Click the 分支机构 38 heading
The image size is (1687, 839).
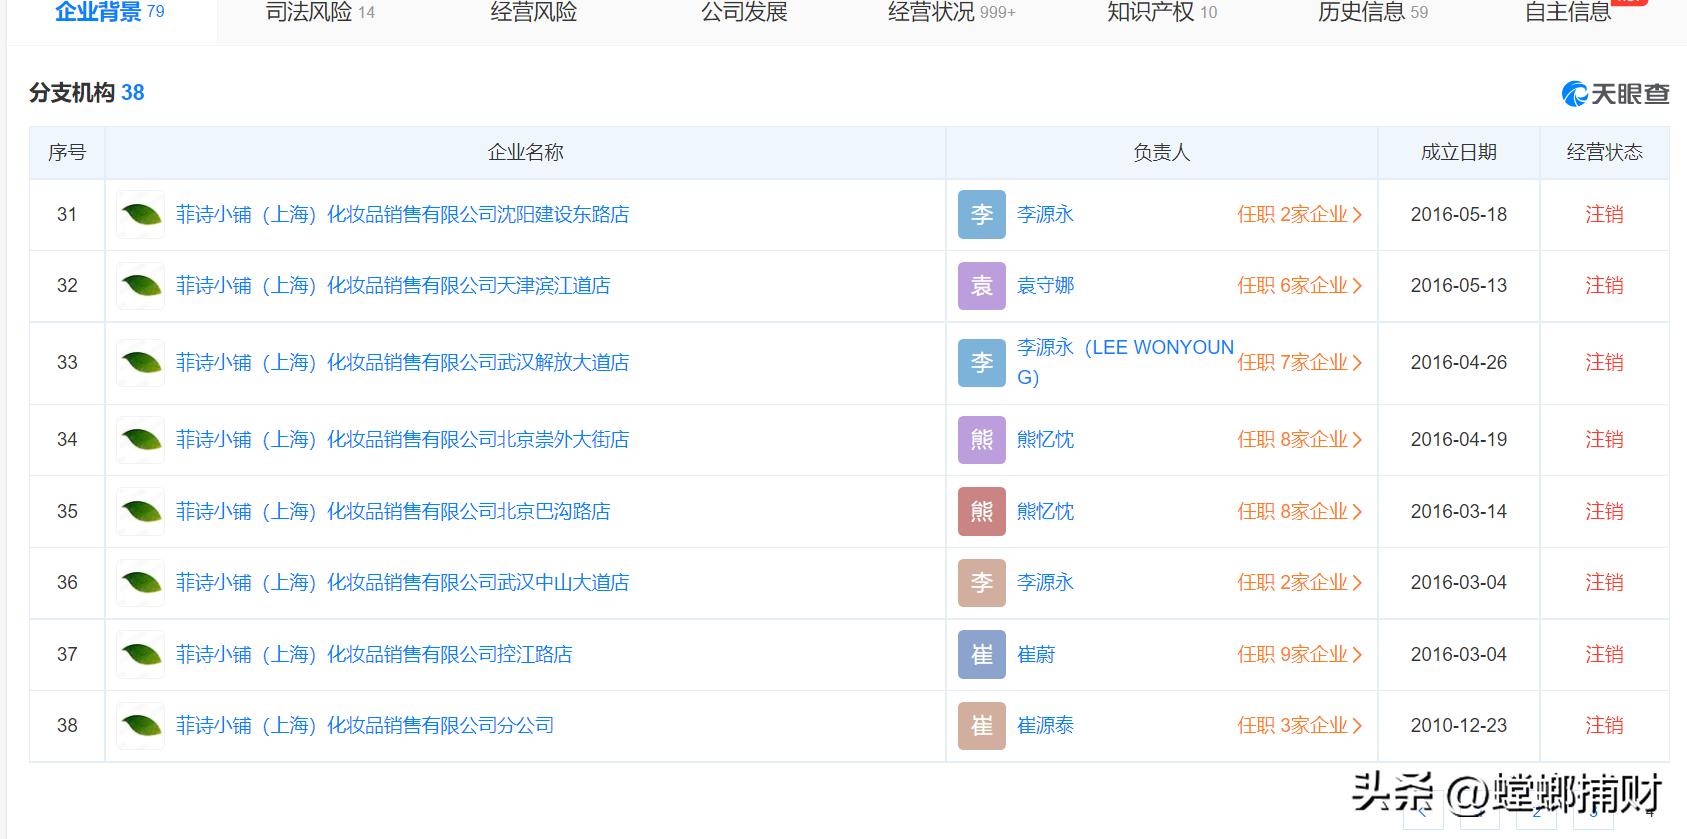point(87,93)
